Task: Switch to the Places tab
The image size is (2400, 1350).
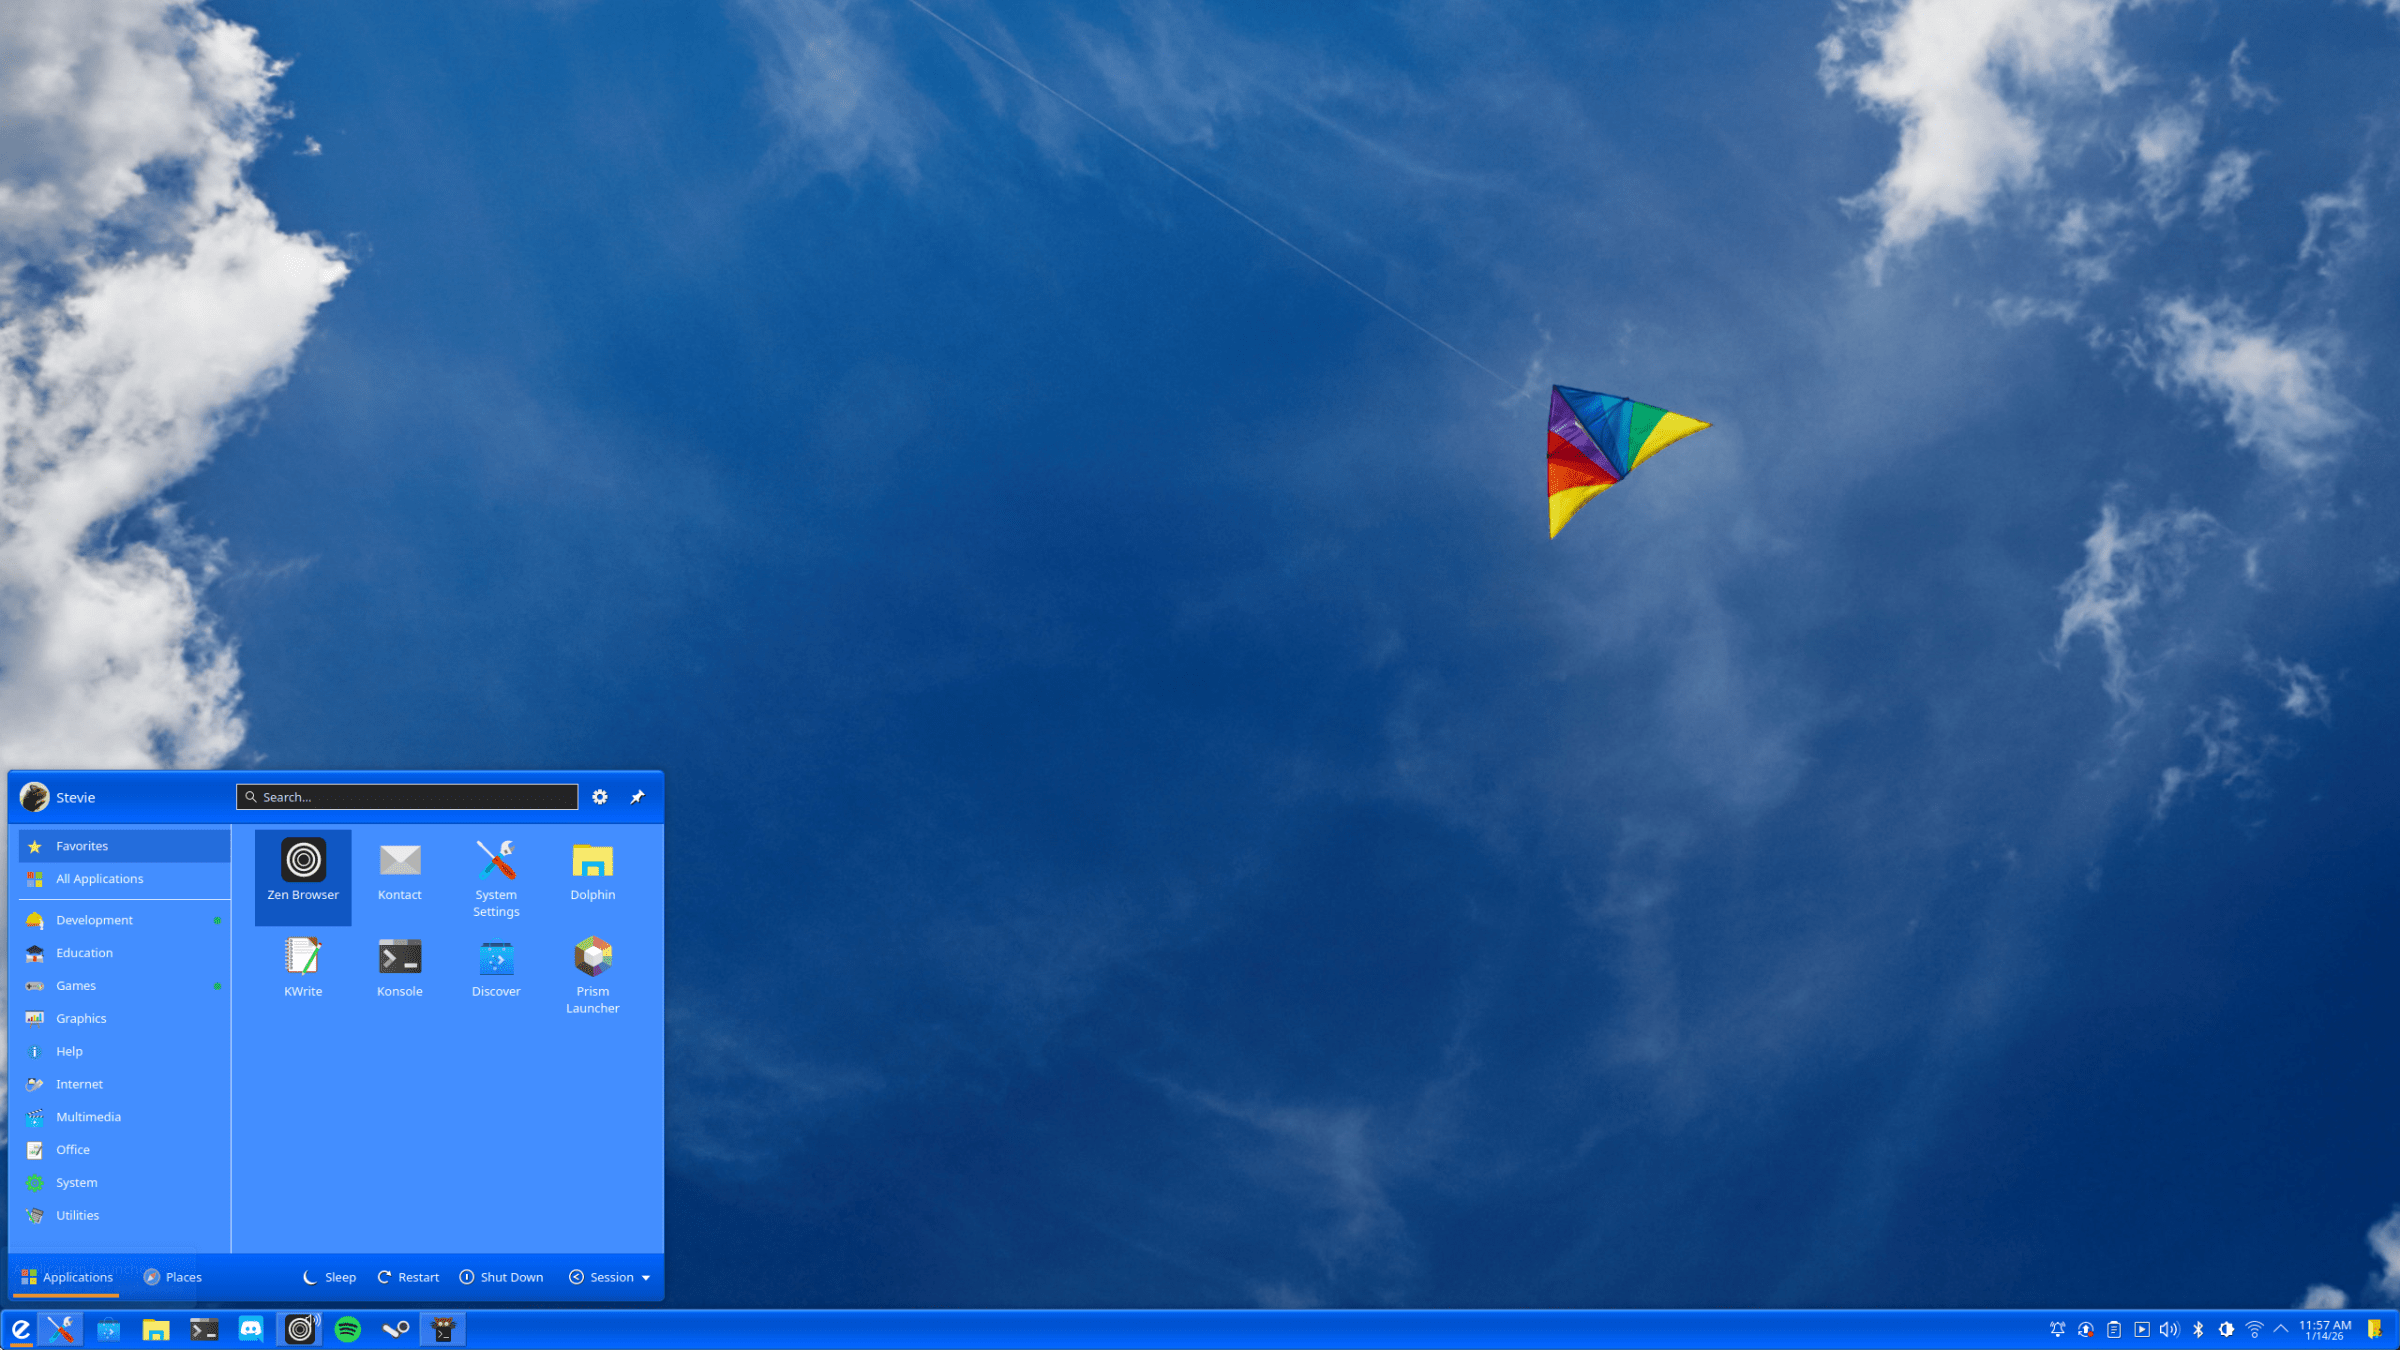Action: (x=173, y=1277)
